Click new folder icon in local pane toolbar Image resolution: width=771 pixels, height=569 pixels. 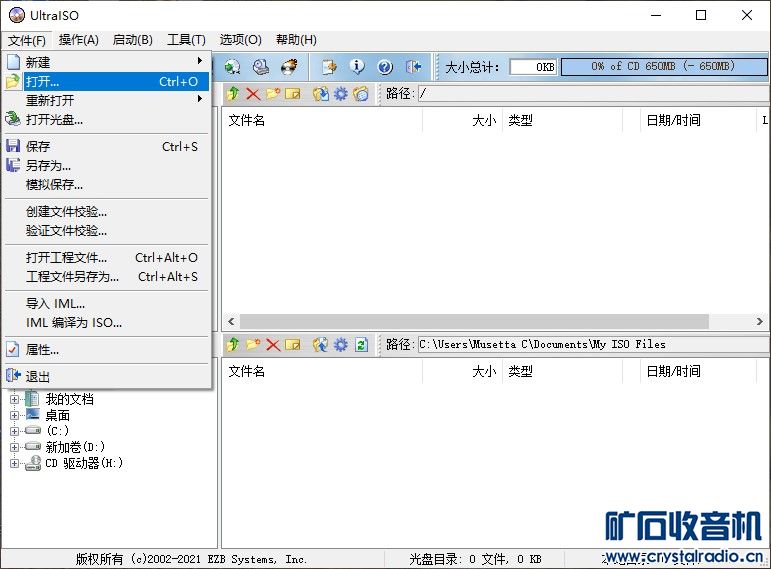point(253,344)
